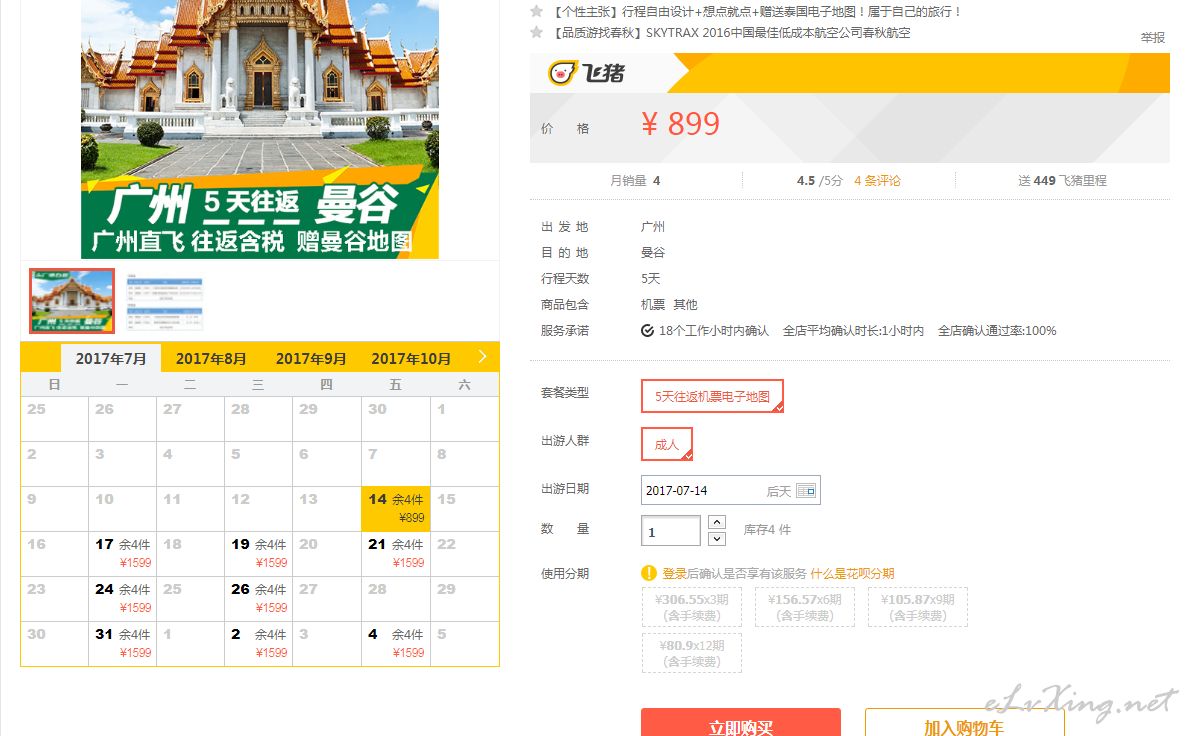Click the 库存4 件 stock text
This screenshot has width=1189, height=736.
[x=767, y=530]
